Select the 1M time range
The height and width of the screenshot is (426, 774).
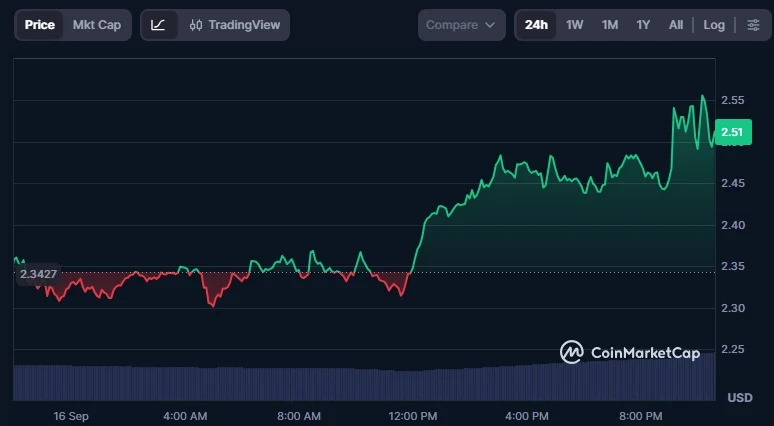[x=610, y=25]
